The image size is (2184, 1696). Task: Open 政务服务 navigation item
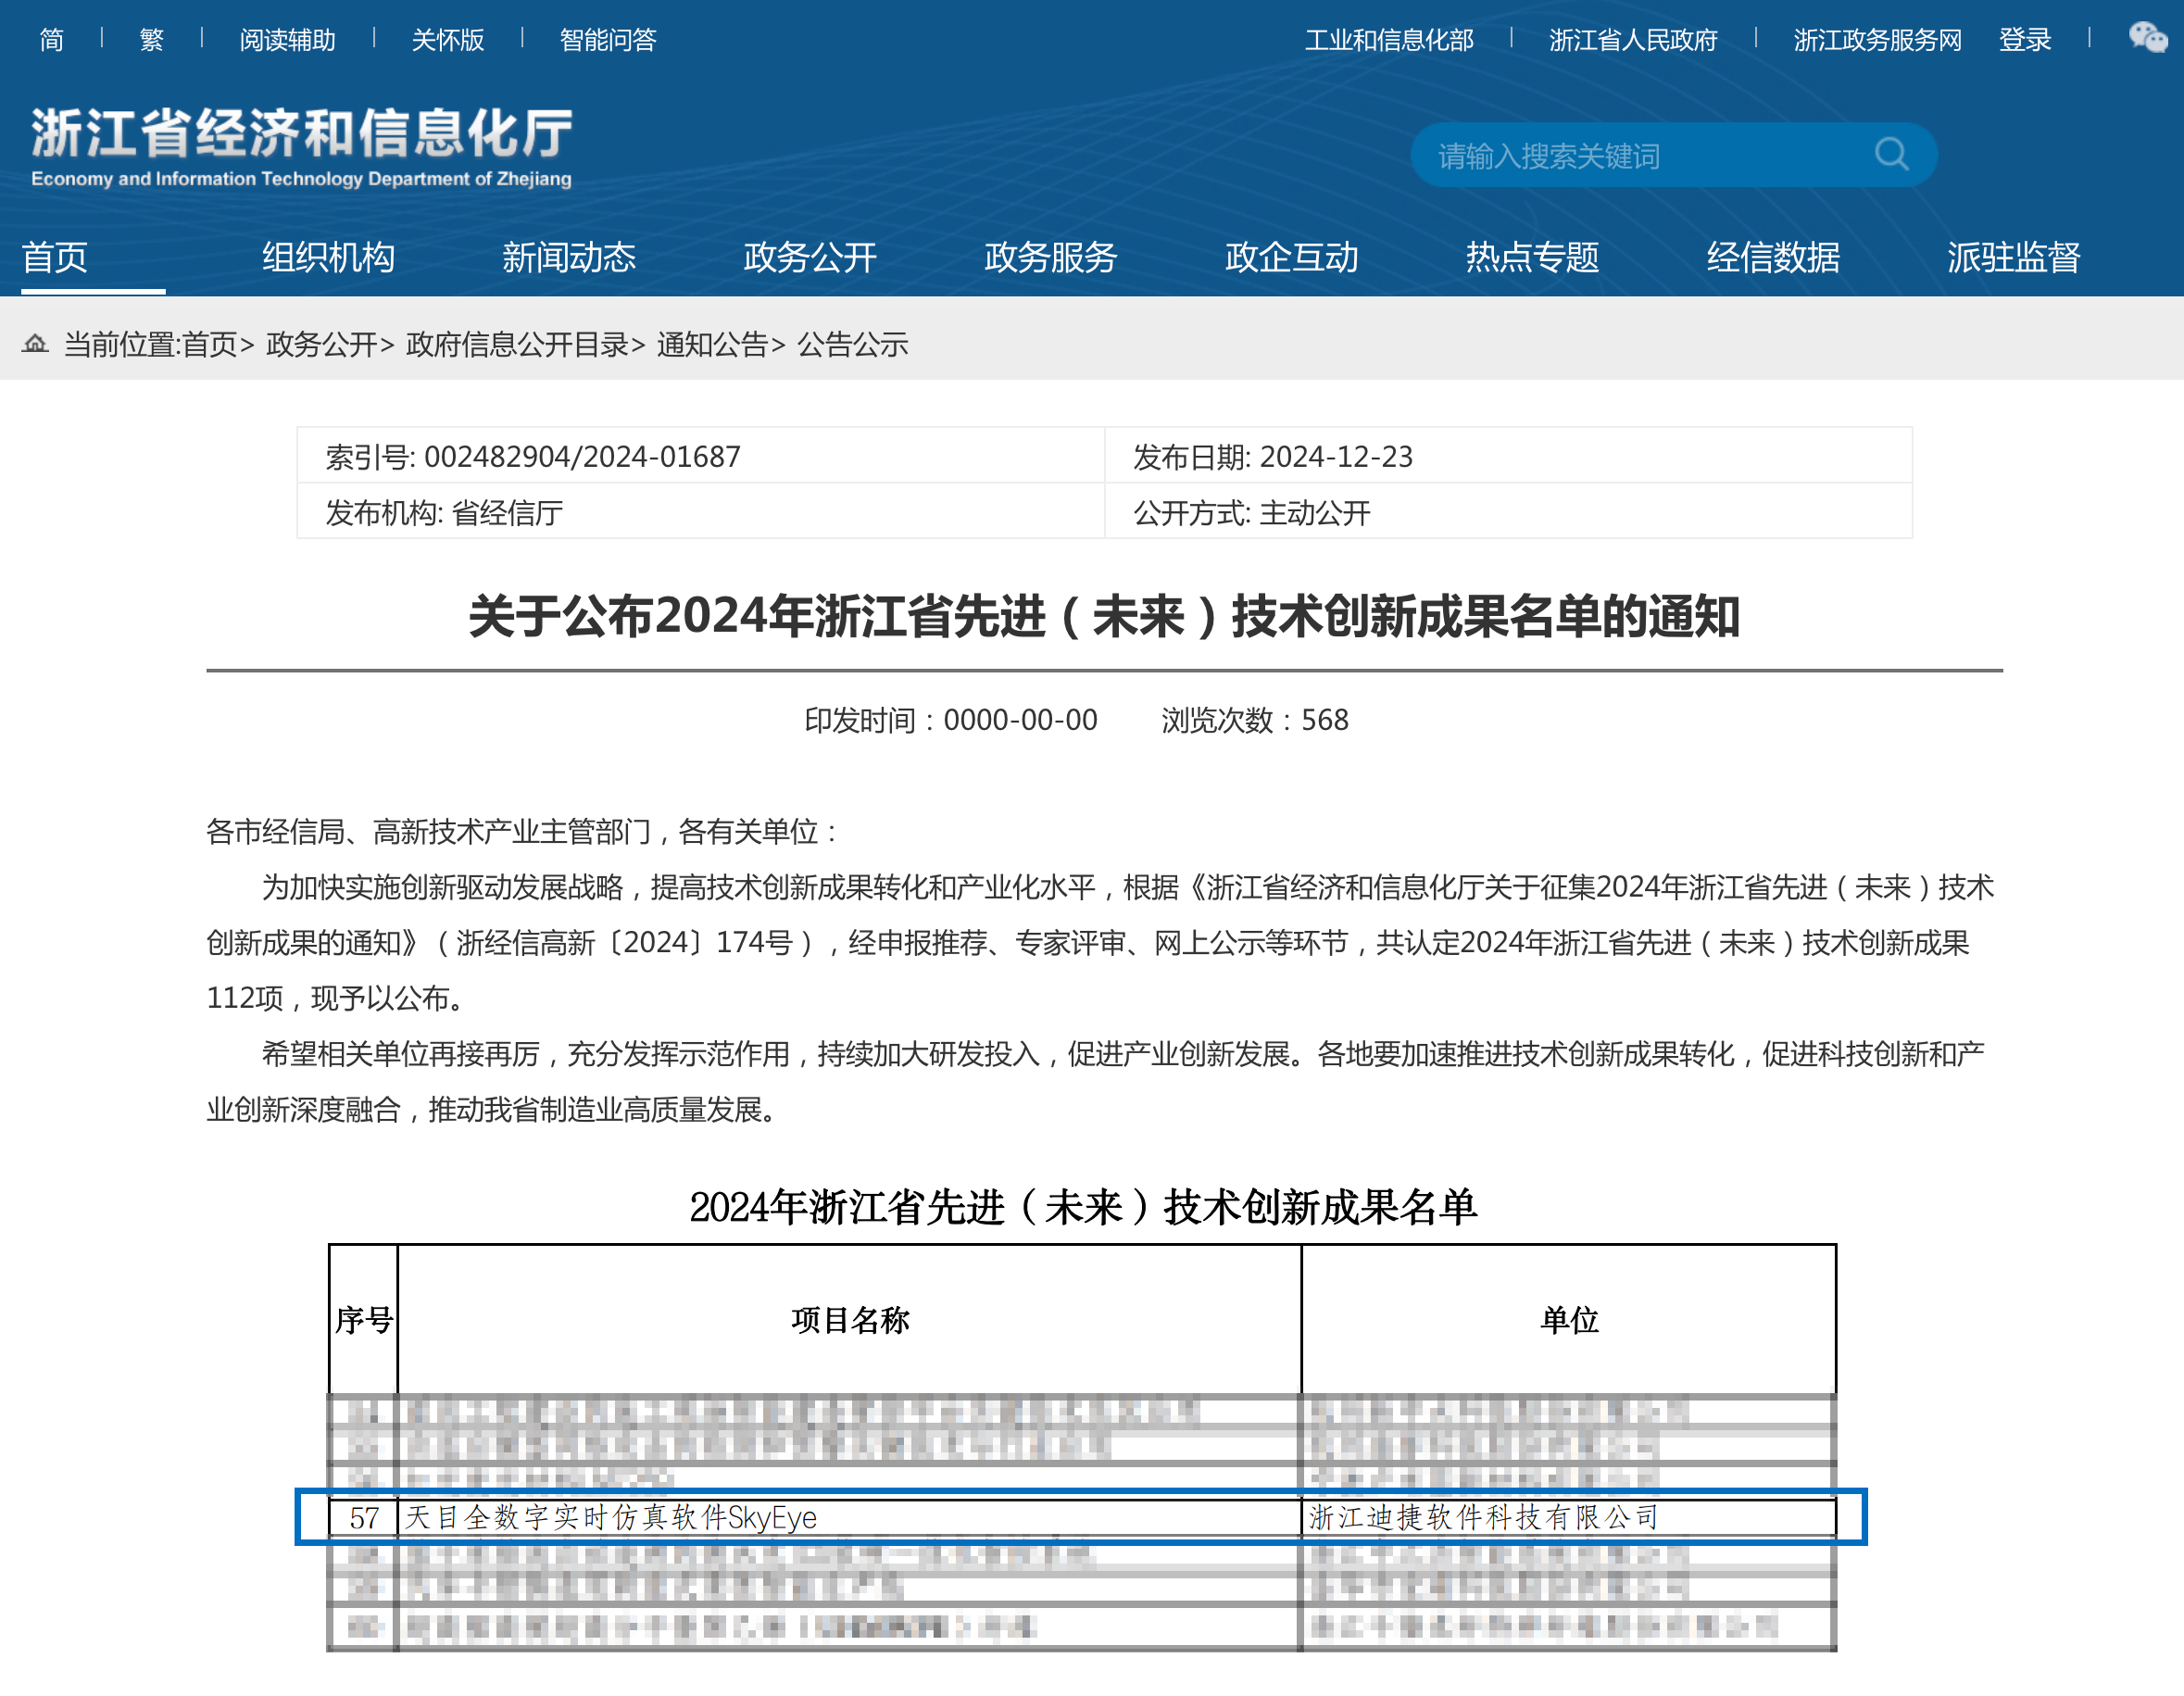tap(1050, 257)
